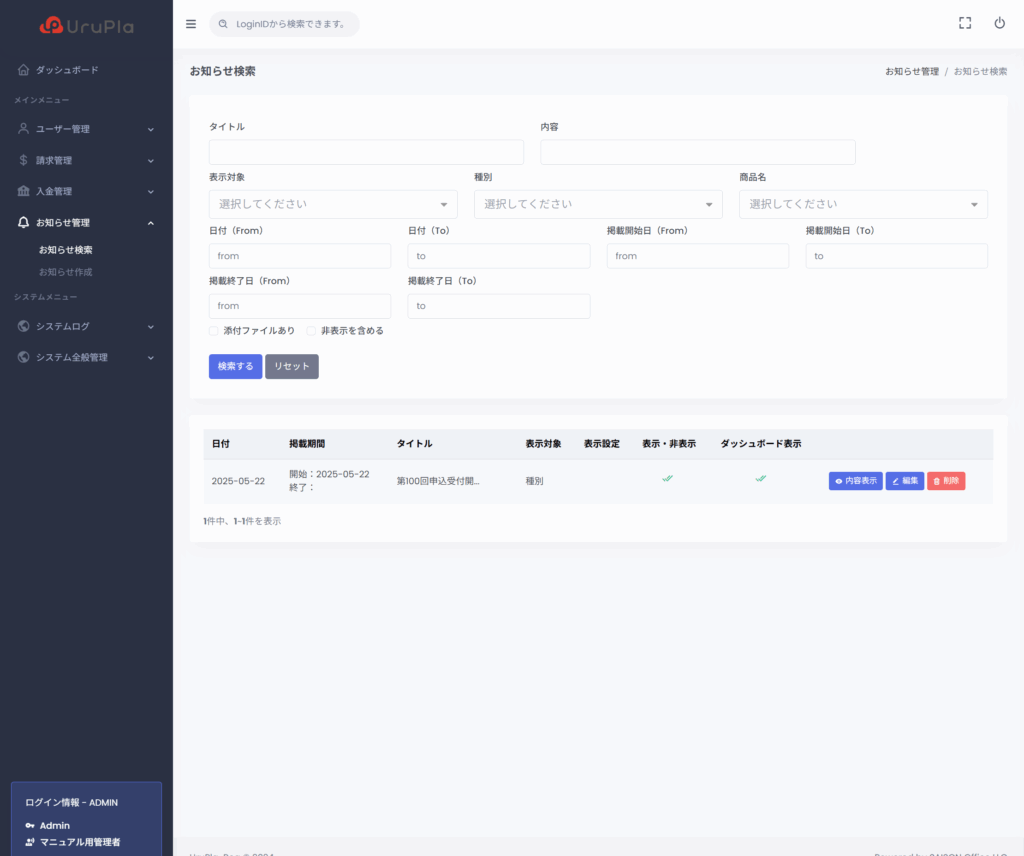Click the タイトル input field

pos(366,152)
